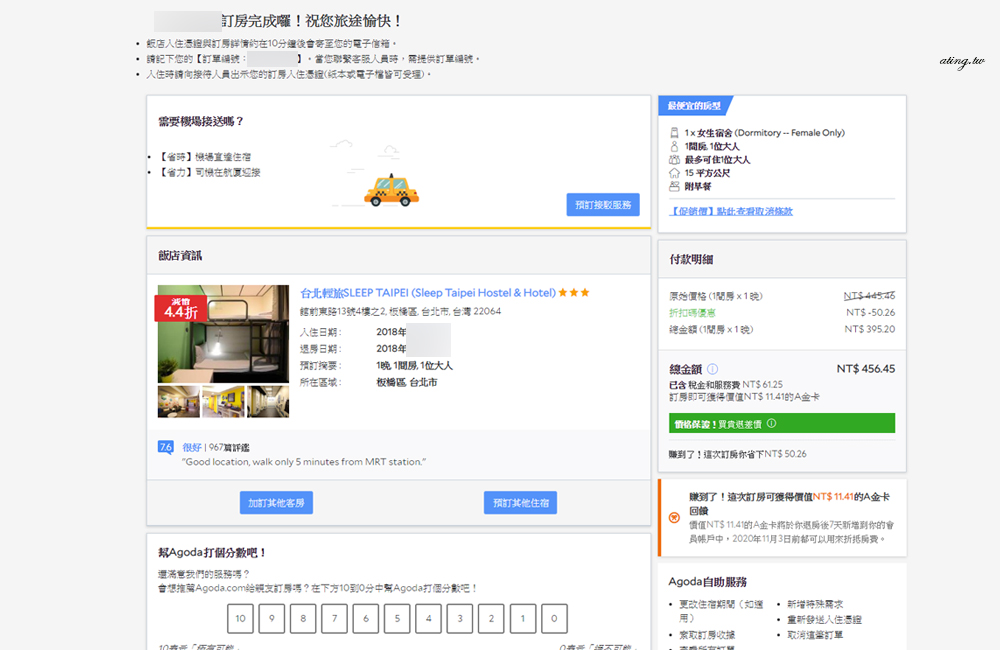This screenshot has height=650, width=1000.
Task: Click the hotel three-star rating icons
Action: point(574,293)
